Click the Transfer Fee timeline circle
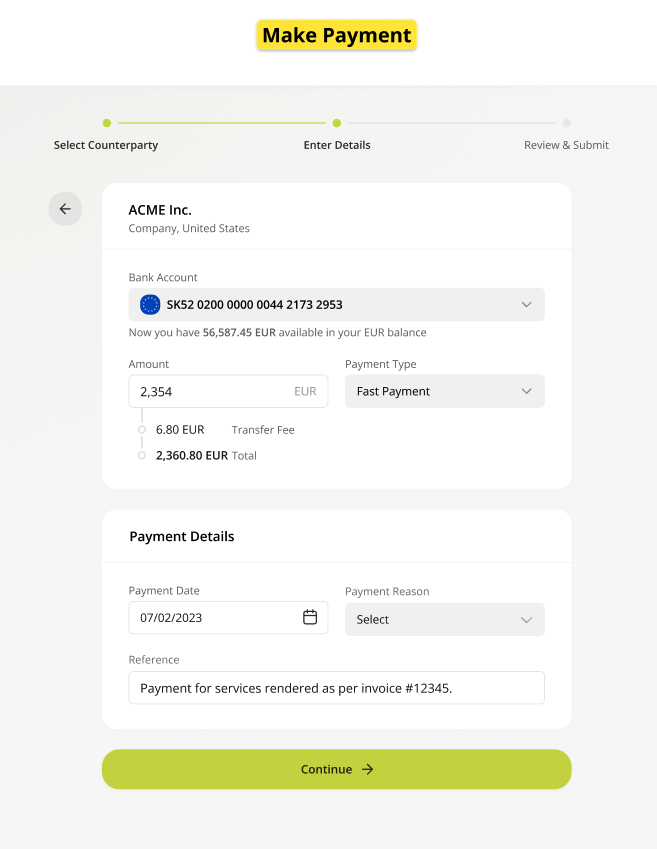The width and height of the screenshot is (657, 849). tap(142, 429)
